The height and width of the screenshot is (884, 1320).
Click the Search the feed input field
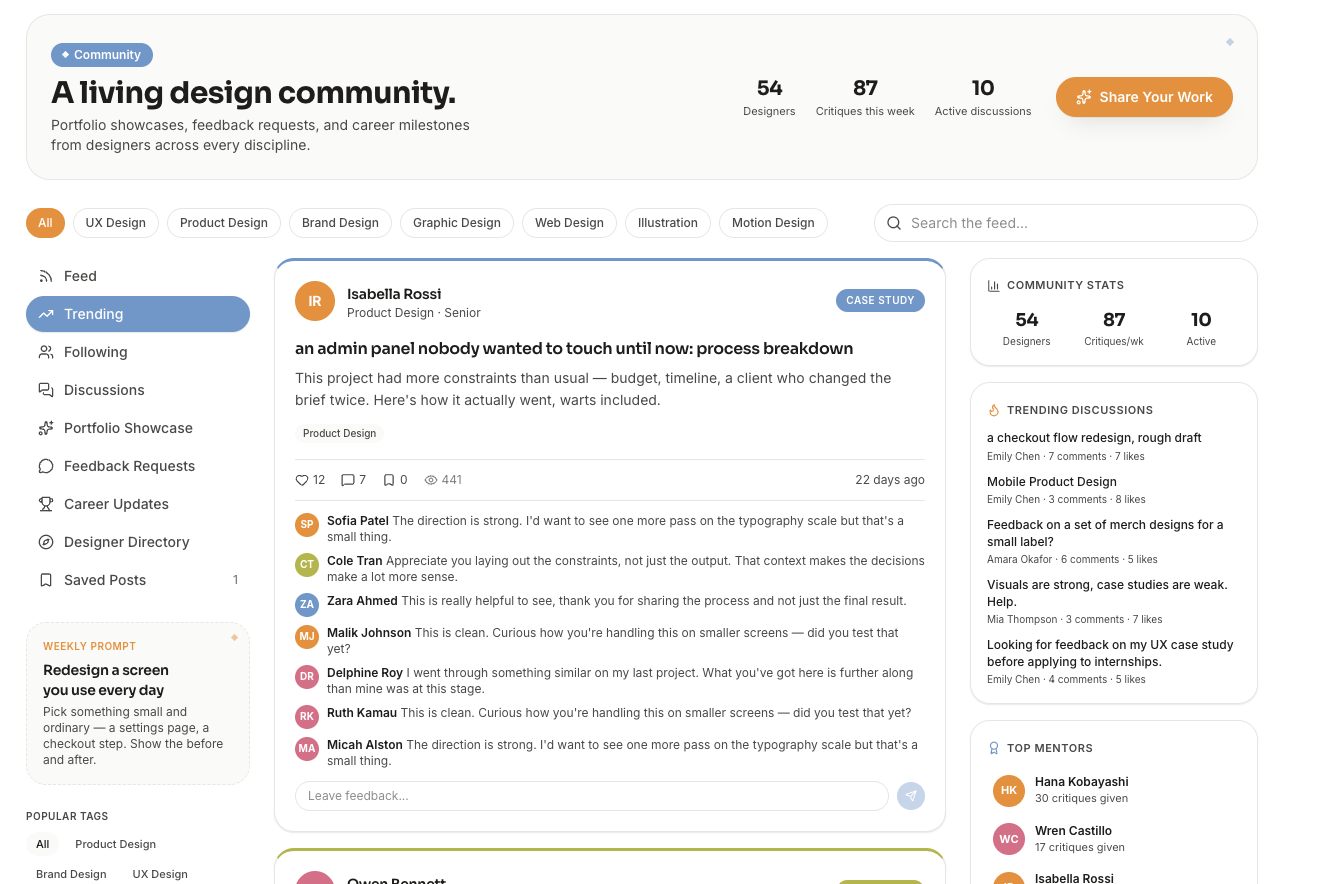click(1066, 223)
